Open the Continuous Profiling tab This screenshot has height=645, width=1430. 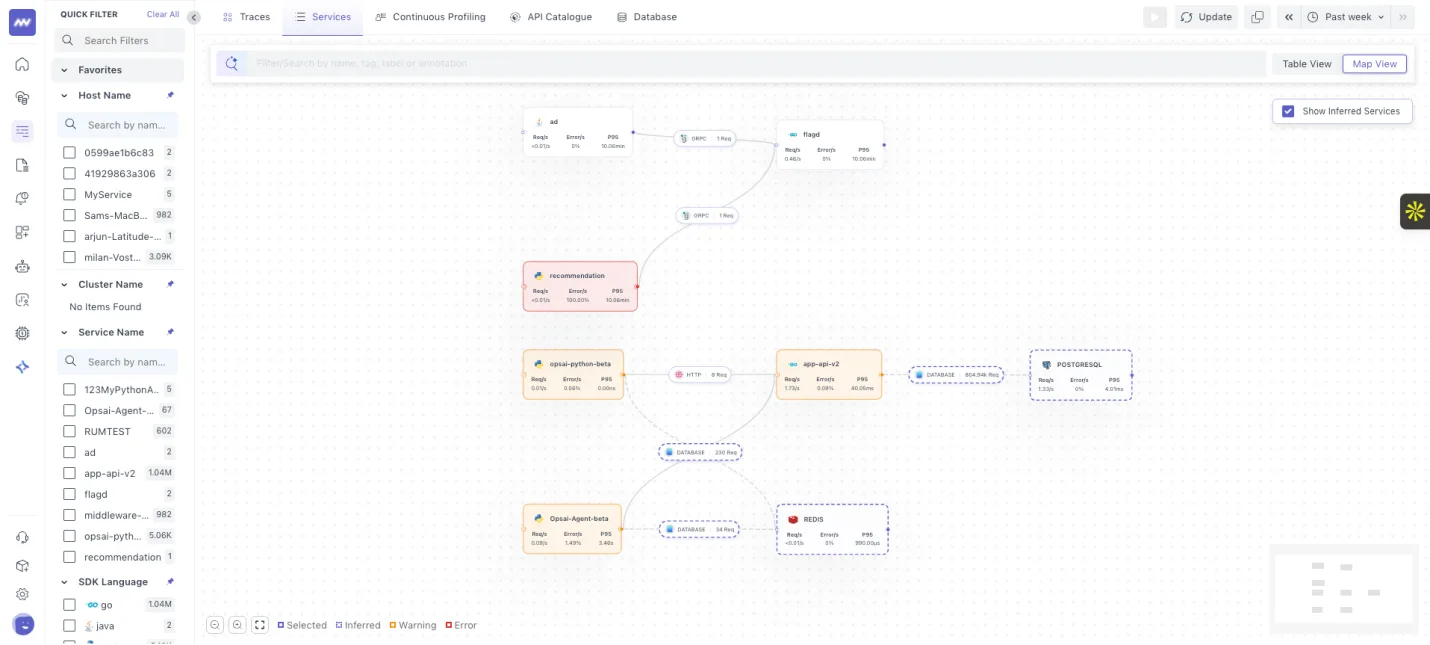coord(431,17)
